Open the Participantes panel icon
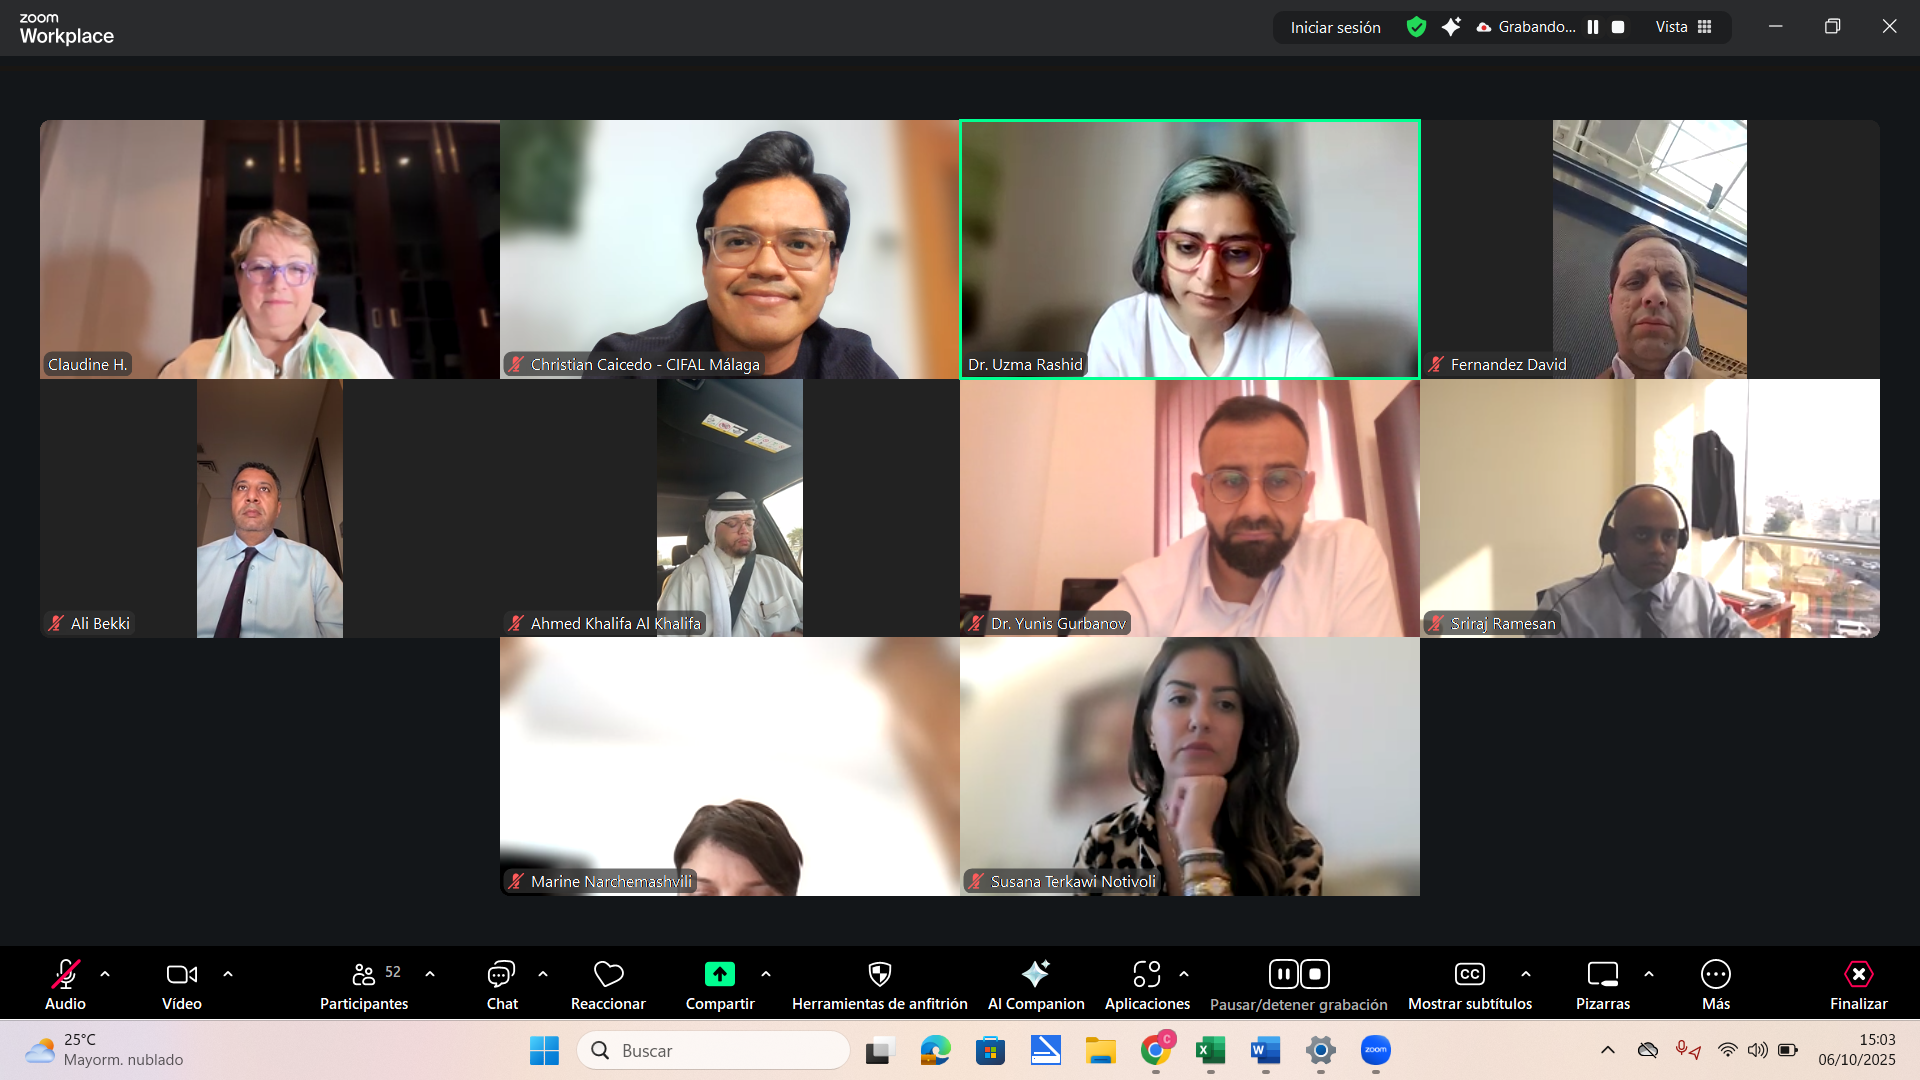Viewport: 1920px width, 1080px height. (x=364, y=974)
